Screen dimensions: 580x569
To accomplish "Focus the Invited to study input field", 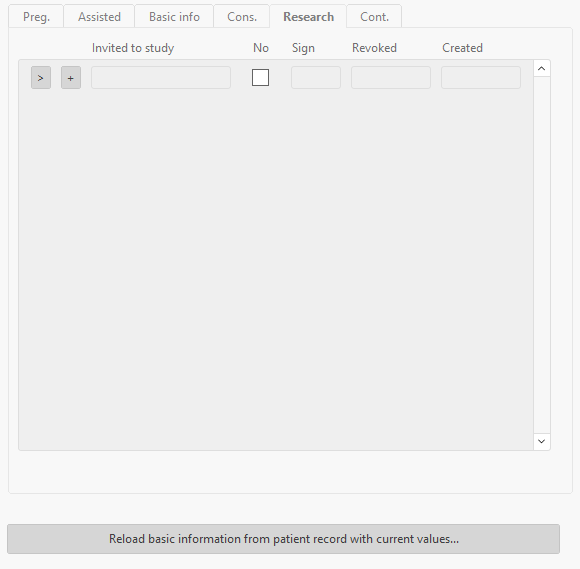I will tap(161, 78).
